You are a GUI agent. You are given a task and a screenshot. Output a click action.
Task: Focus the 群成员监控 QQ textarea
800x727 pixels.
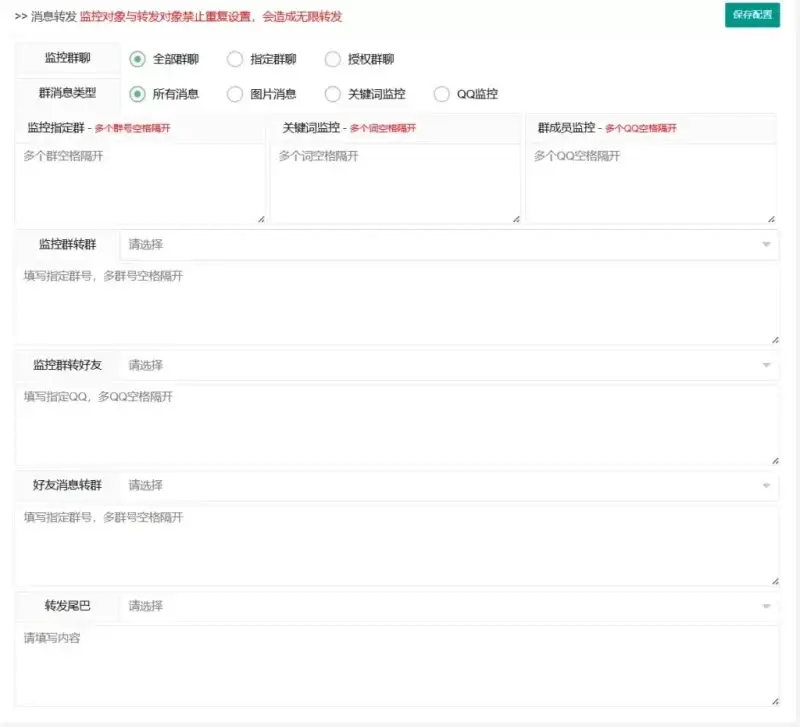click(x=651, y=184)
